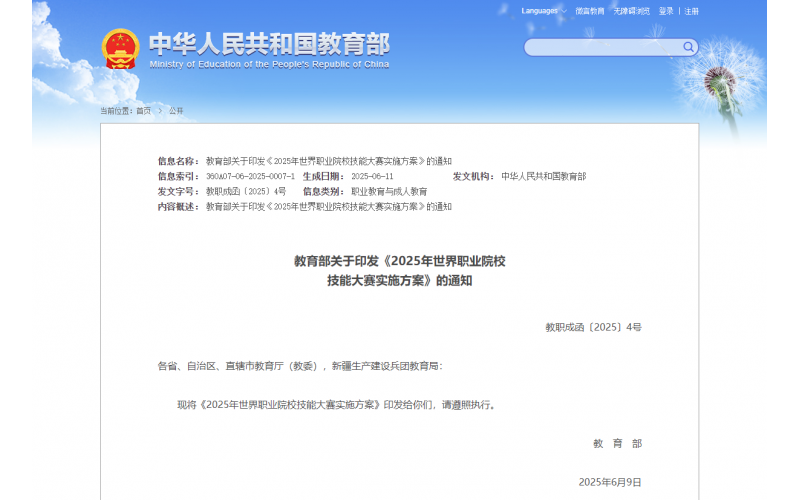Click the right-aligned 教职成函〔2025〕4号 line
This screenshot has height=500, width=800.
(x=593, y=327)
